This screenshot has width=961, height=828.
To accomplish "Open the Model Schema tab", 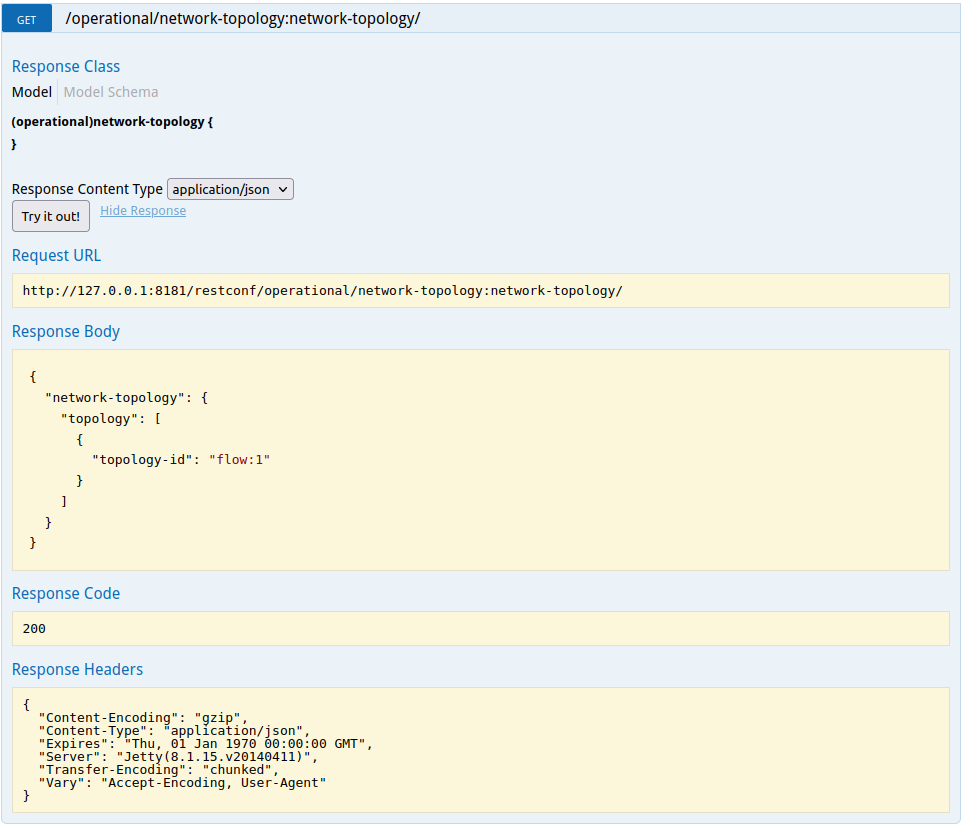I will pos(111,92).
